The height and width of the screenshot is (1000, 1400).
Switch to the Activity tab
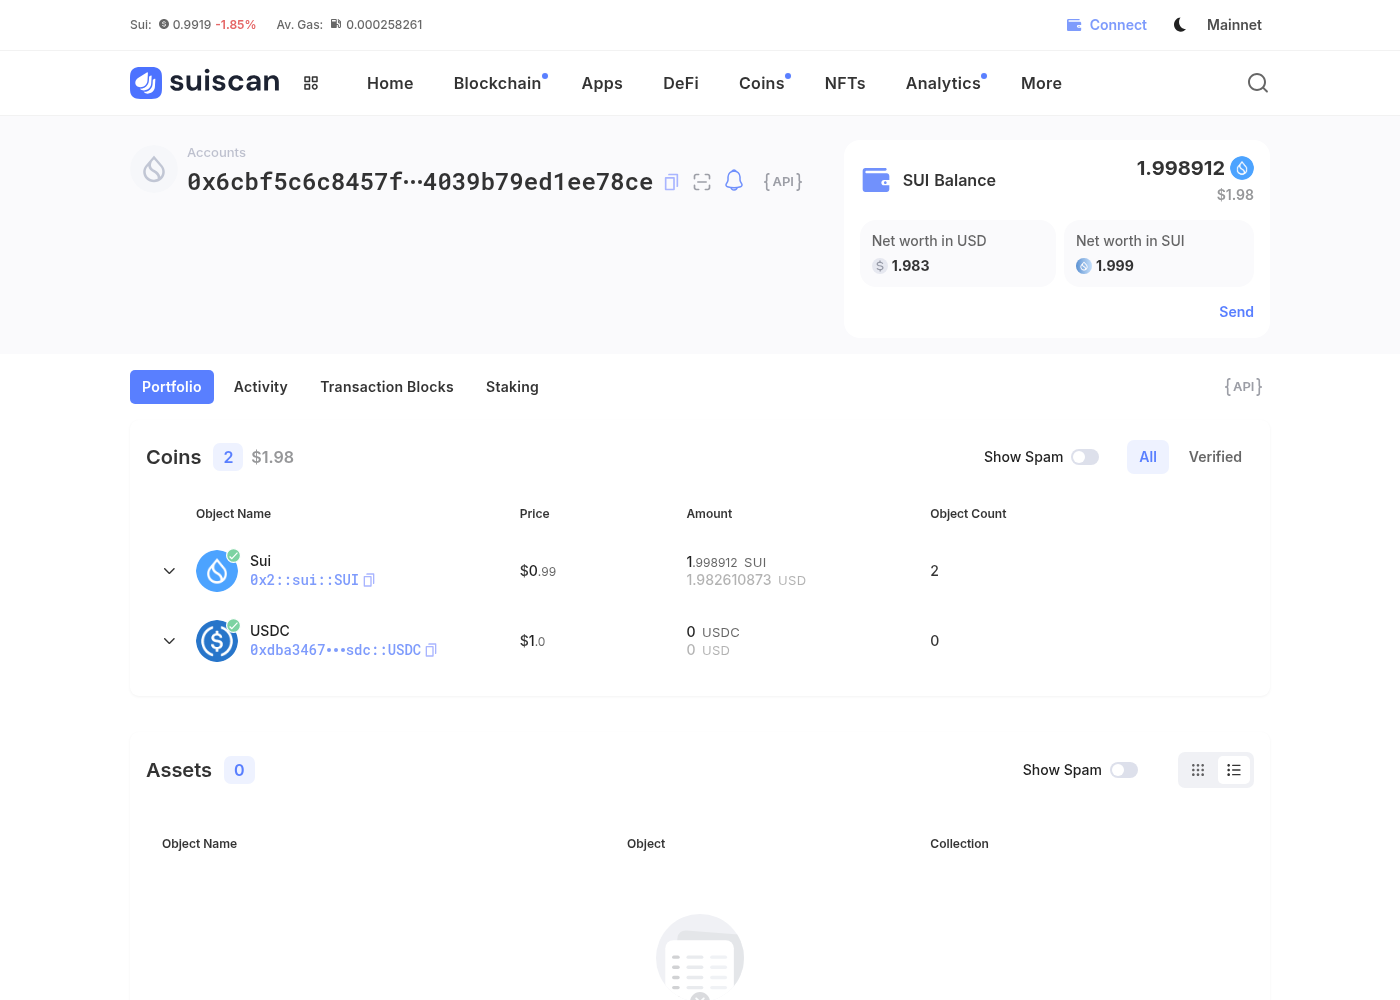click(260, 387)
